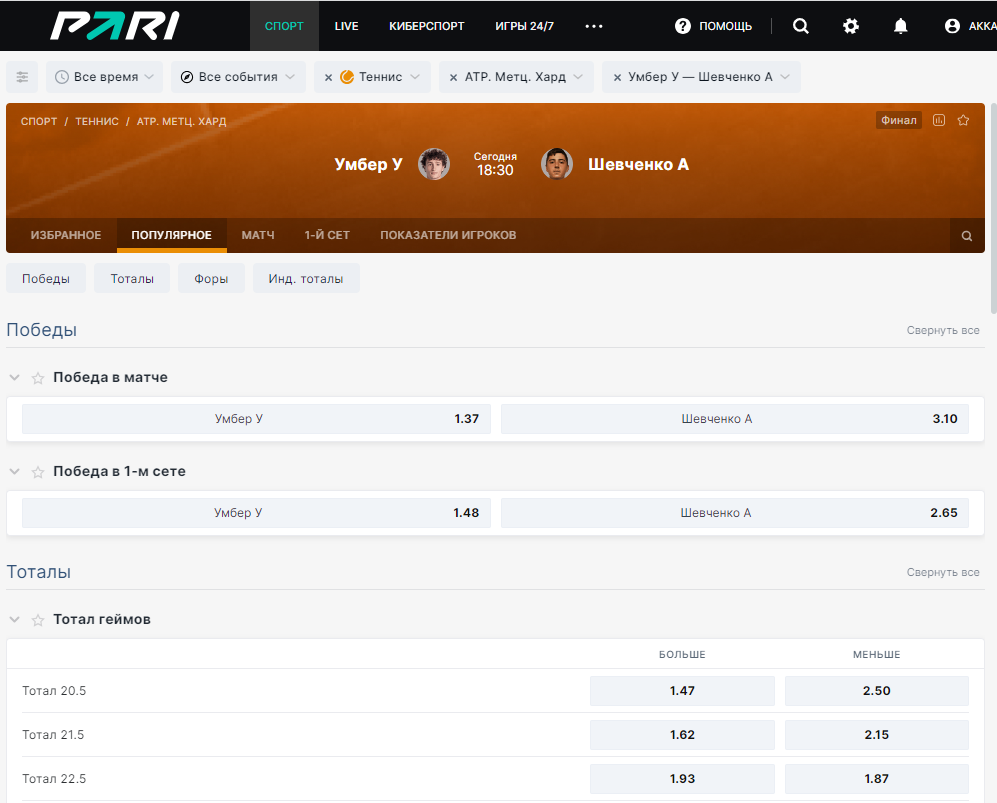Jump to Победы markets chip

coord(46,278)
